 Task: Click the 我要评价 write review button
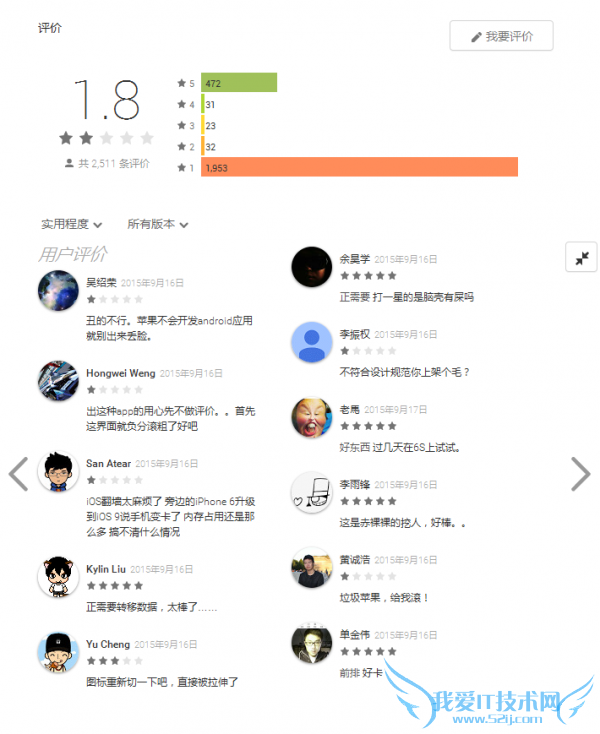click(501, 36)
